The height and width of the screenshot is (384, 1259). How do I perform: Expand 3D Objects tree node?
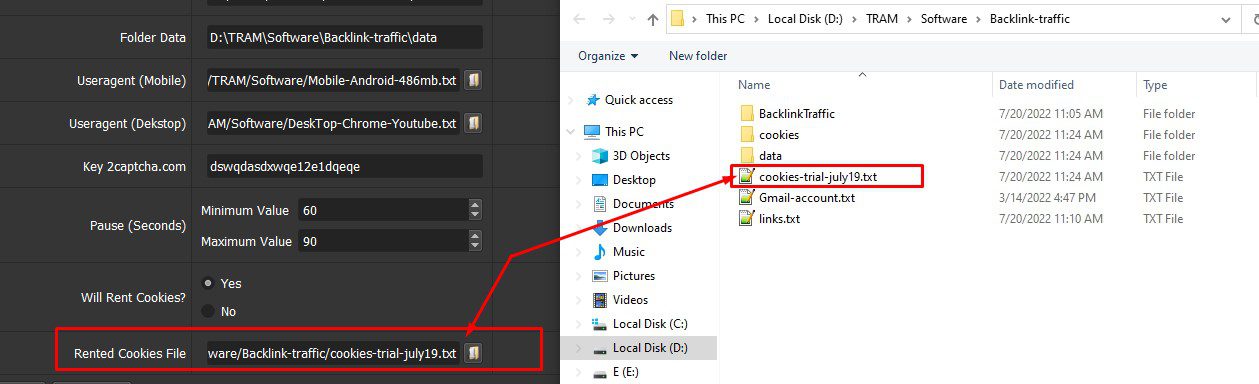(x=579, y=156)
